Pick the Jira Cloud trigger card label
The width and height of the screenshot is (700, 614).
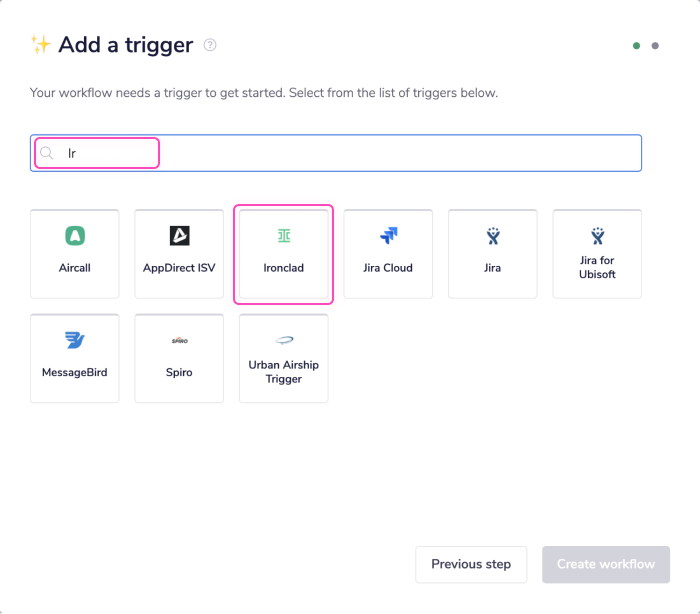[388, 268]
